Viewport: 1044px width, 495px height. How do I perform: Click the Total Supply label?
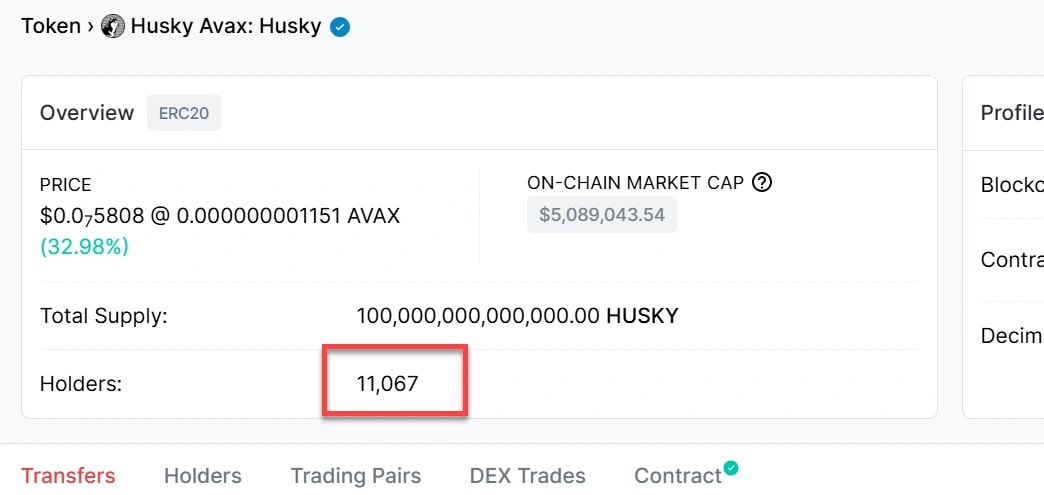(103, 316)
